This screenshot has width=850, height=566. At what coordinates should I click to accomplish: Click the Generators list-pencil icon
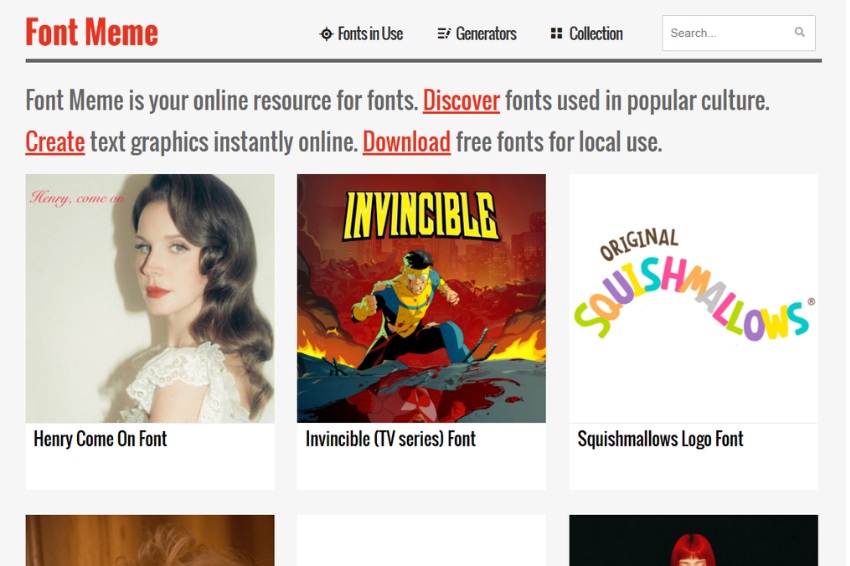[444, 34]
